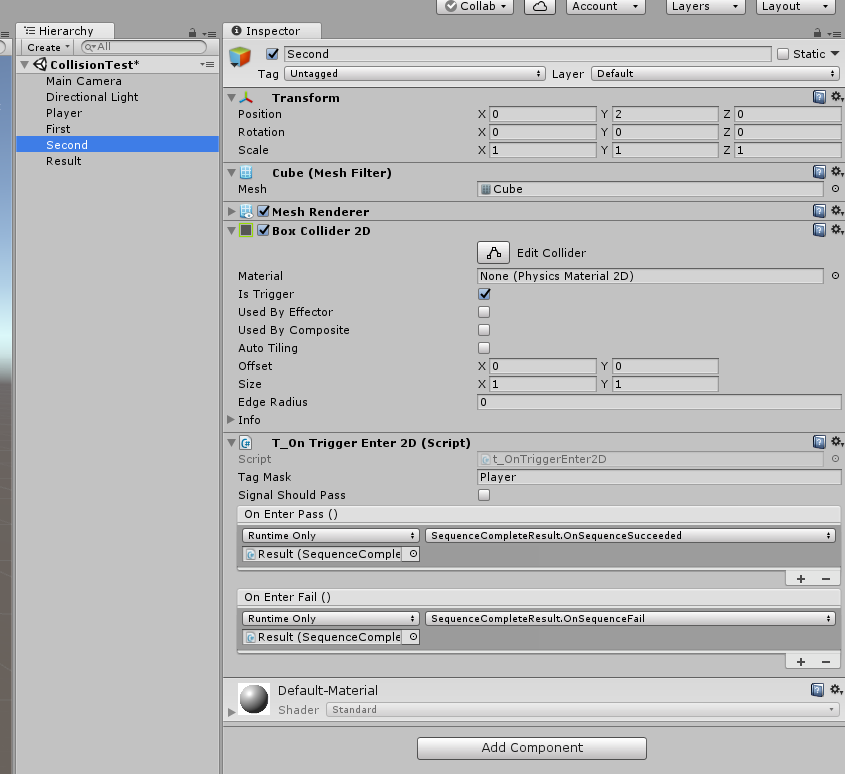Open Transform component help icon
The image size is (845, 774).
coord(819,97)
